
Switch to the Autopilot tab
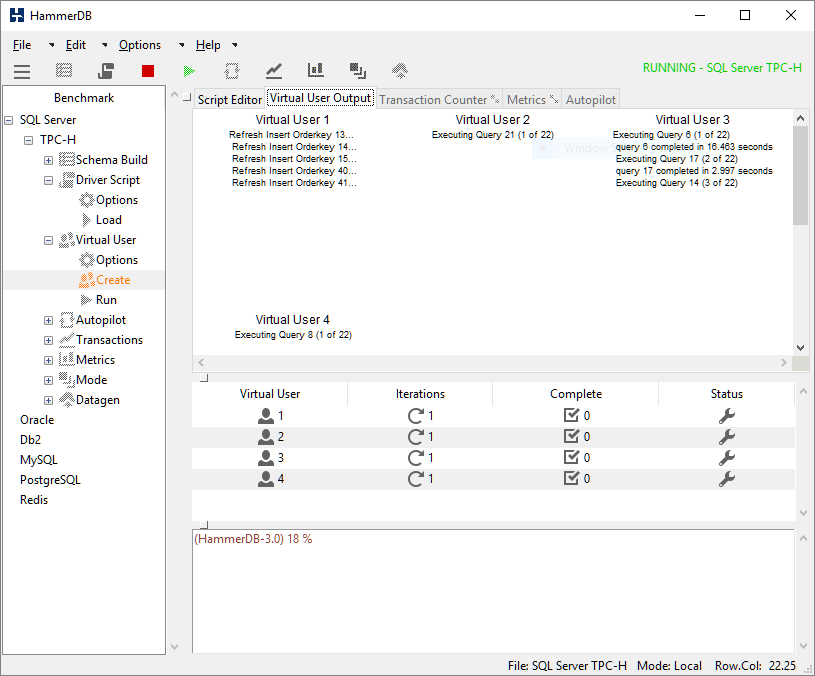point(590,100)
